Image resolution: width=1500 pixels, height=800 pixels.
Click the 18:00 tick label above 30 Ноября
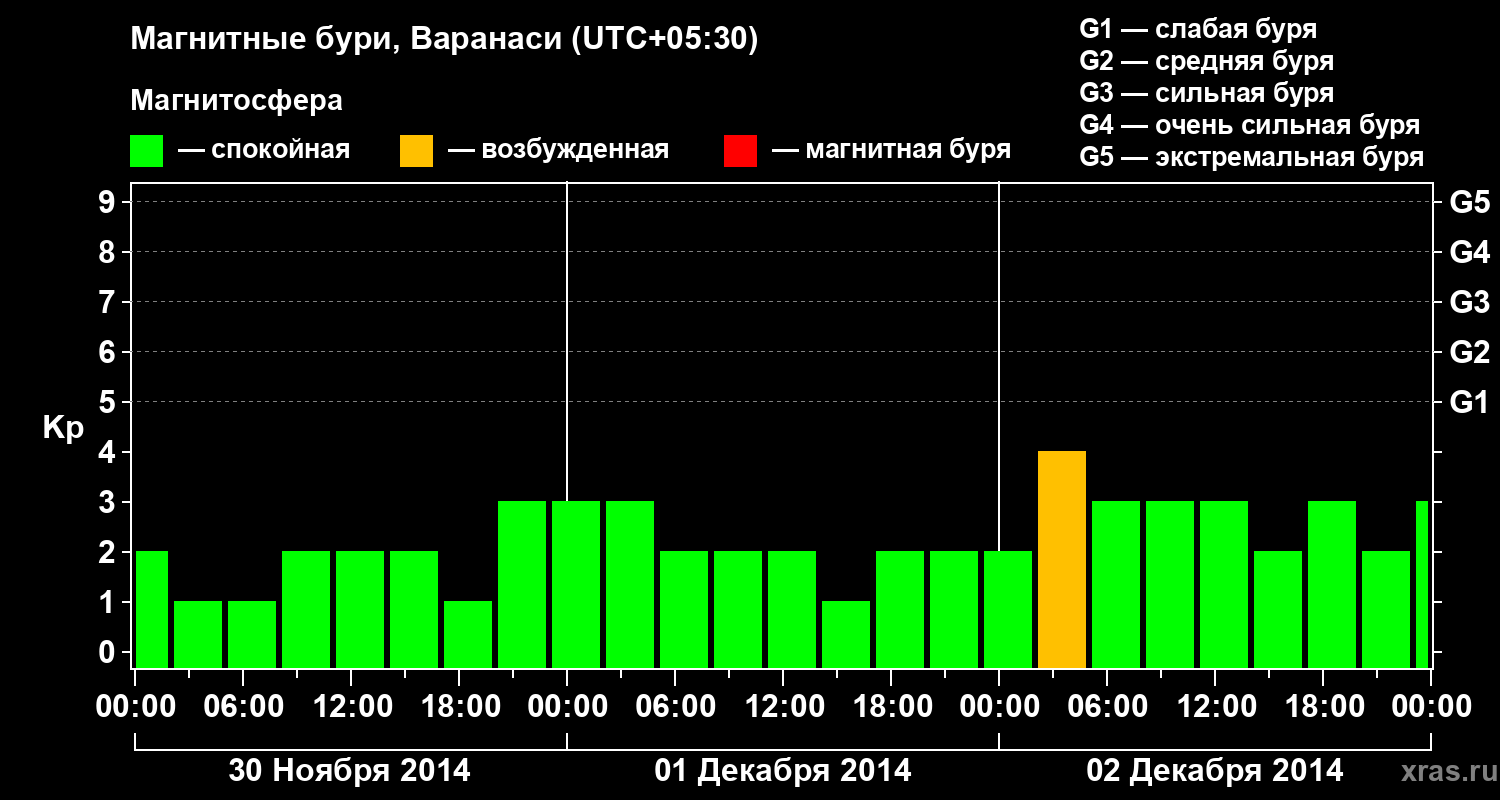(459, 706)
